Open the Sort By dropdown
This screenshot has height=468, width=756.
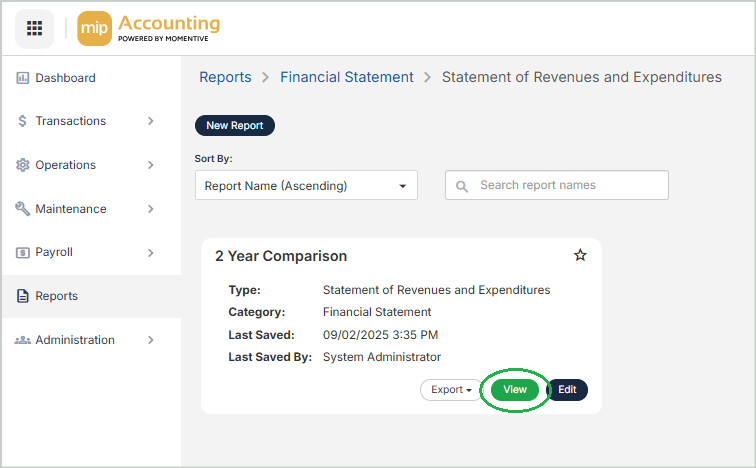pyautogui.click(x=306, y=186)
